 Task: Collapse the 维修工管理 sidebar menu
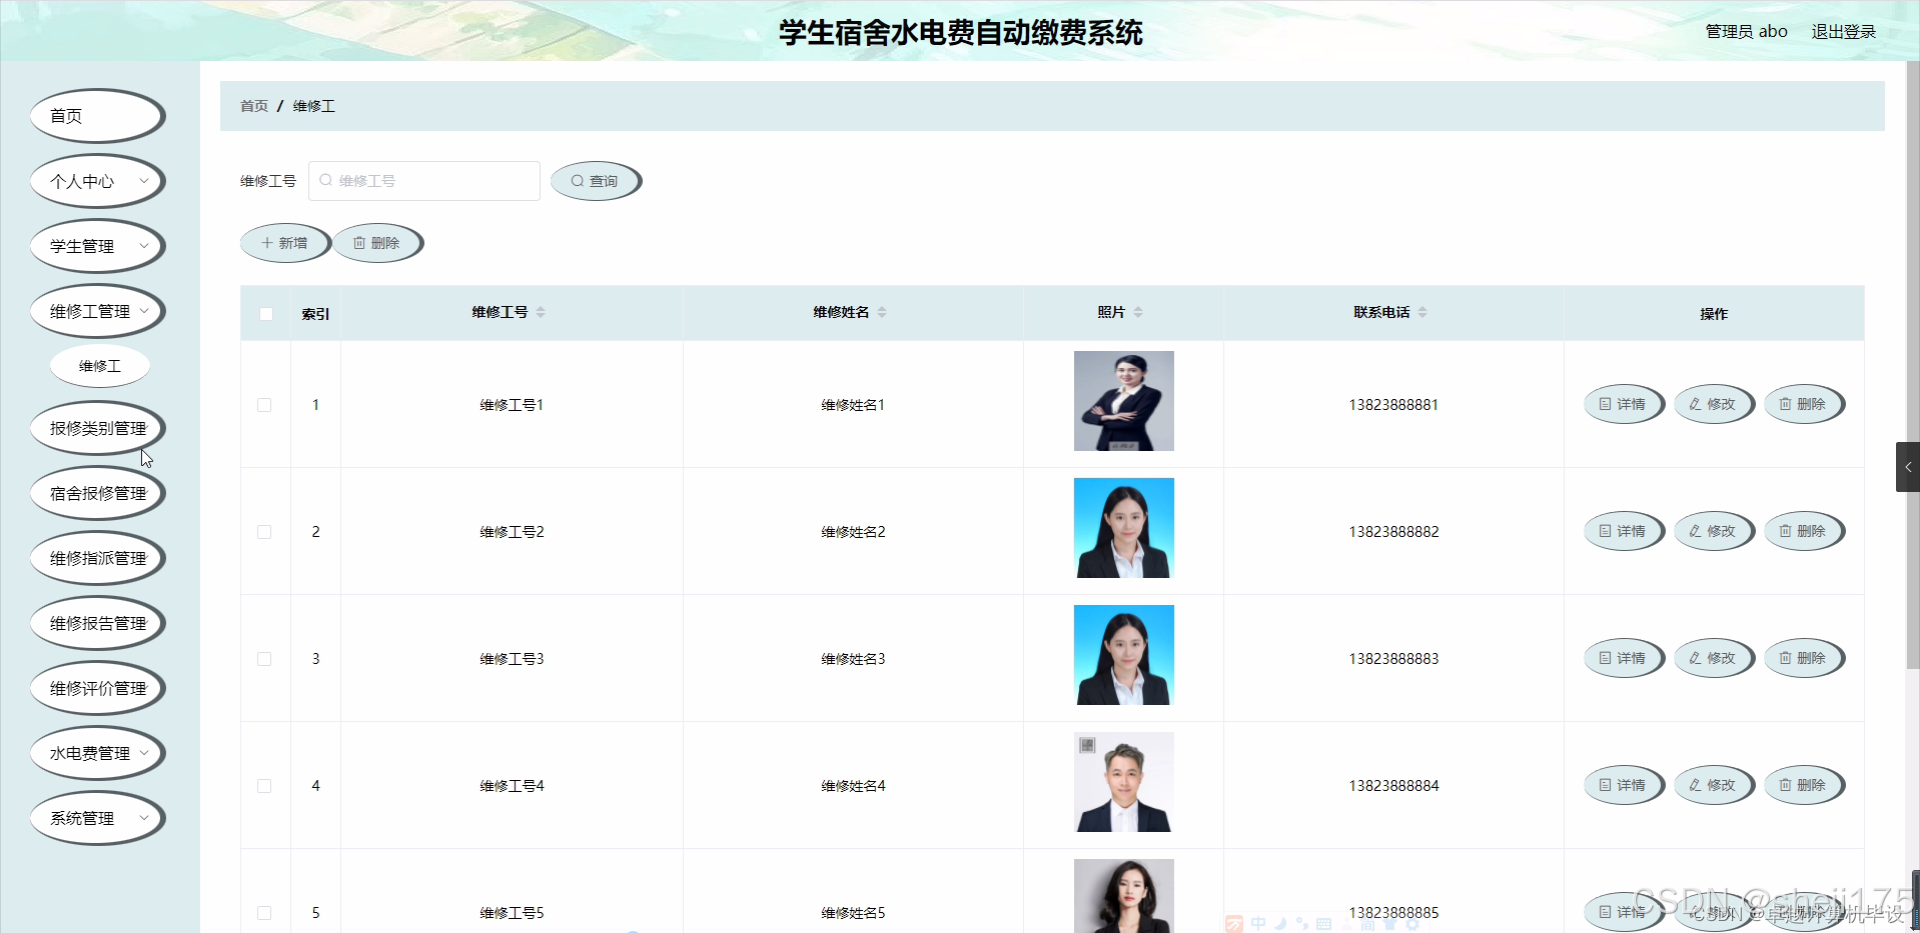pyautogui.click(x=97, y=310)
